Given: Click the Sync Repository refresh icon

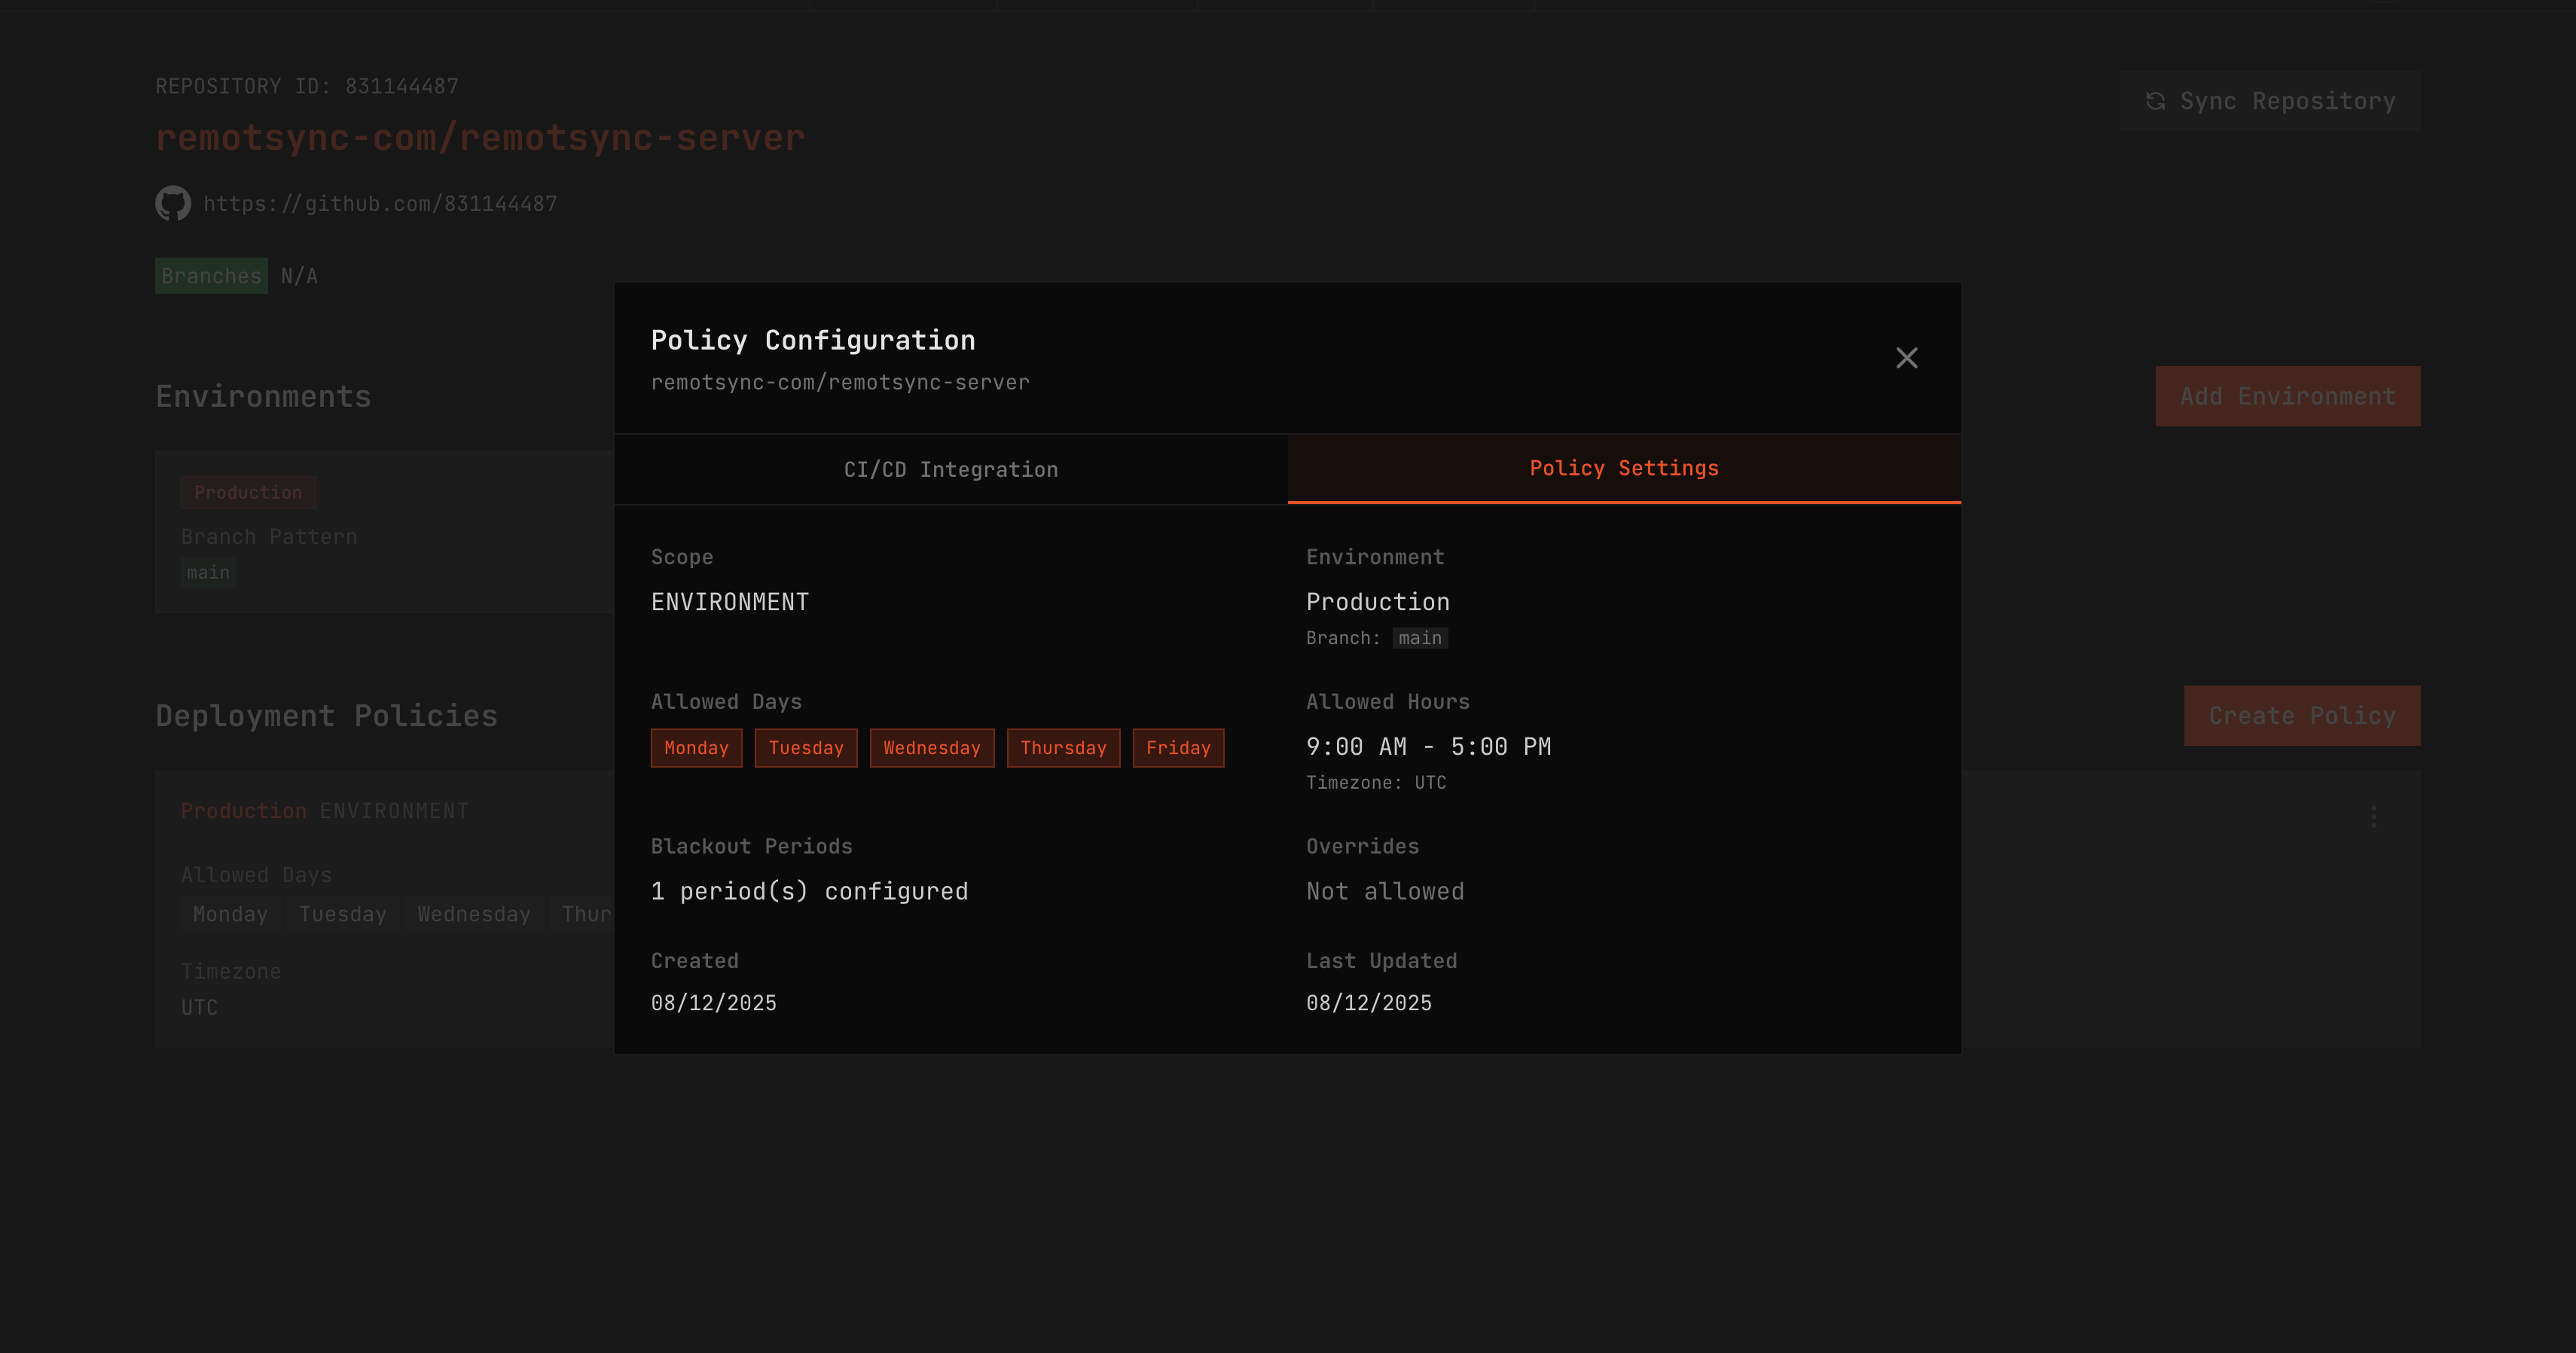Looking at the screenshot, I should click(x=2155, y=101).
